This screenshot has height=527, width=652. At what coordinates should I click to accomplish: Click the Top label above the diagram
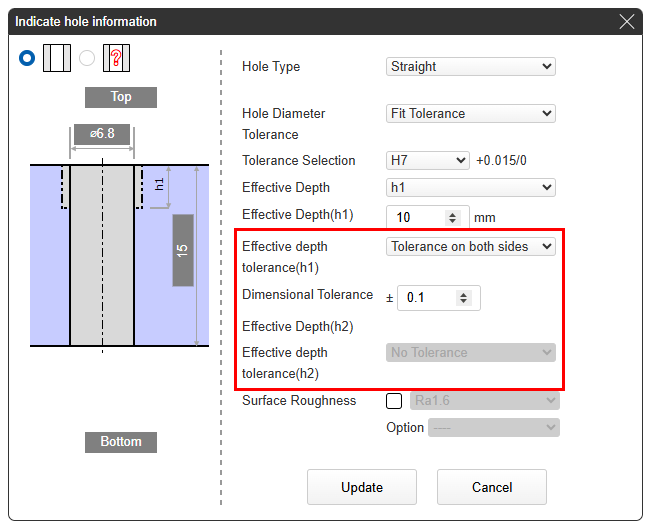(120, 97)
